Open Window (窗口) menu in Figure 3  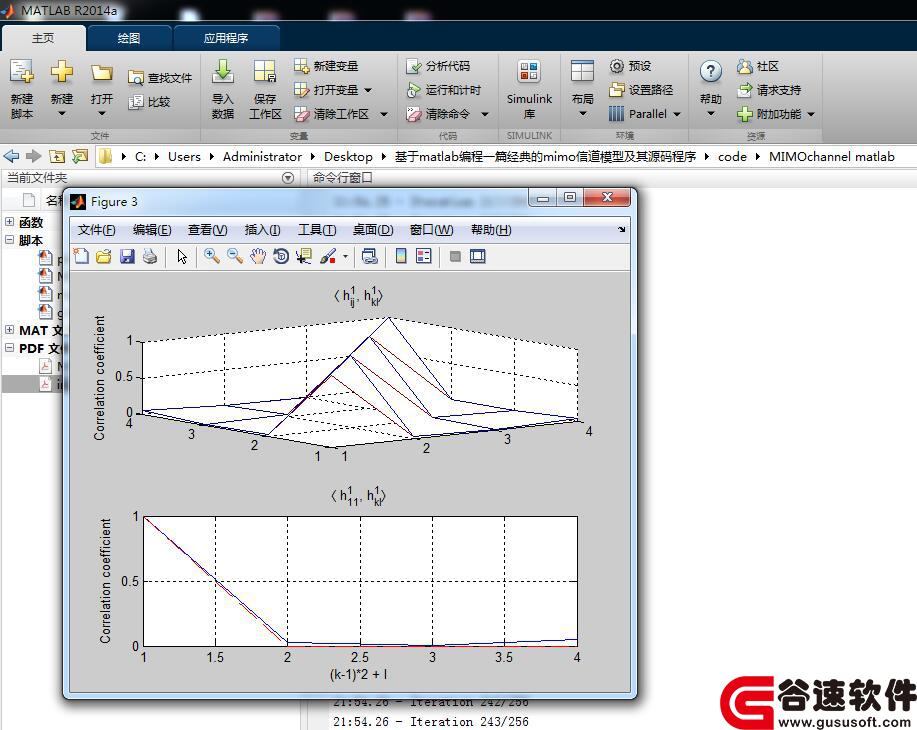click(431, 230)
